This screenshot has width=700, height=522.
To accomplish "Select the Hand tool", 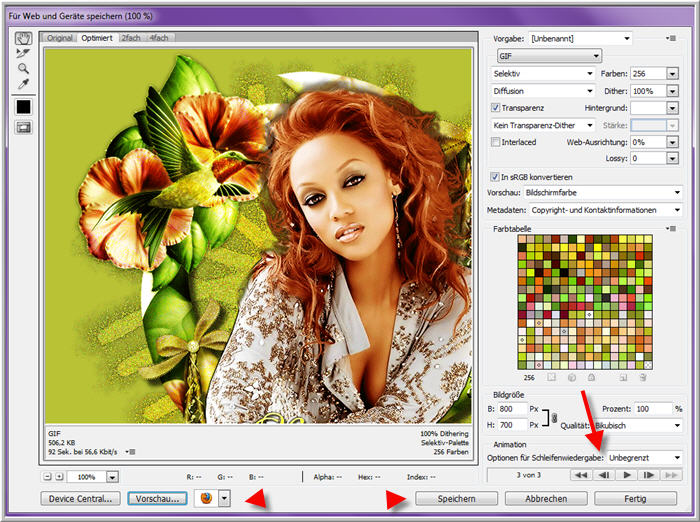I will (x=23, y=38).
